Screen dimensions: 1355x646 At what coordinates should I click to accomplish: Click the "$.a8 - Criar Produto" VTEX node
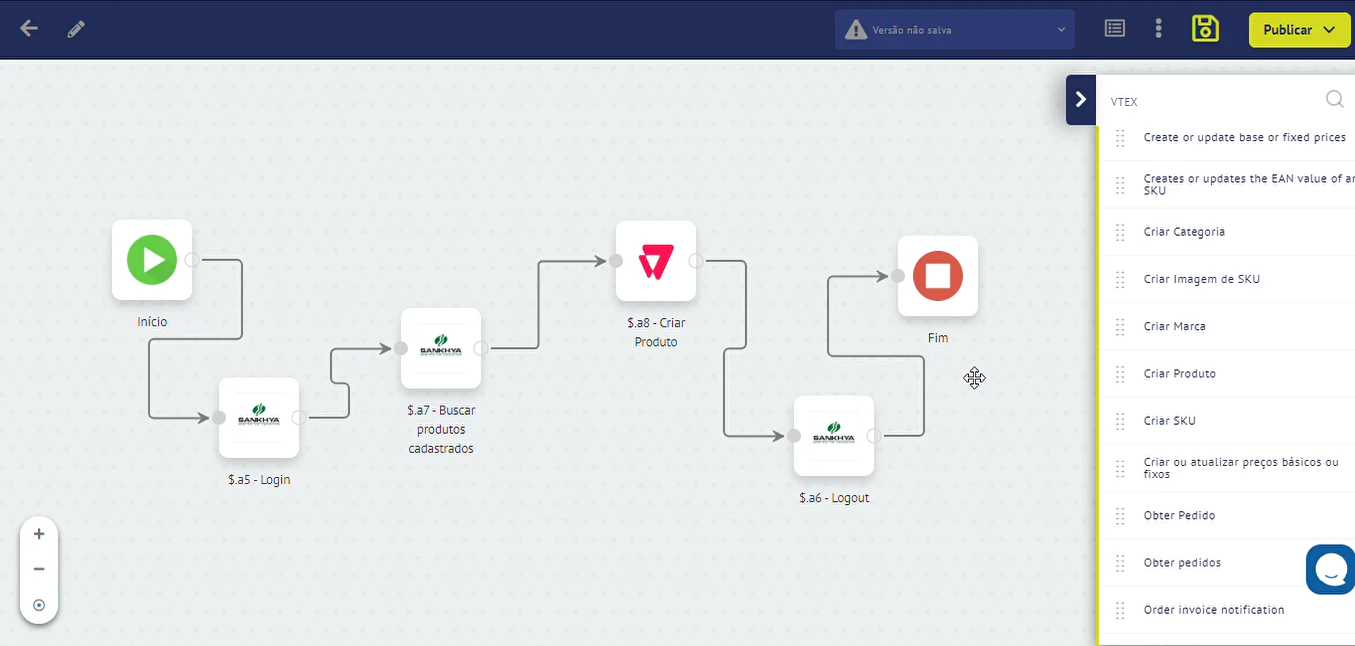655,262
